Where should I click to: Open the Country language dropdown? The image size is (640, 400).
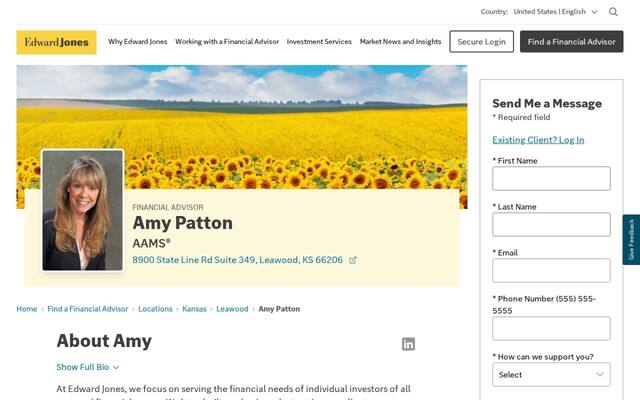pos(556,12)
